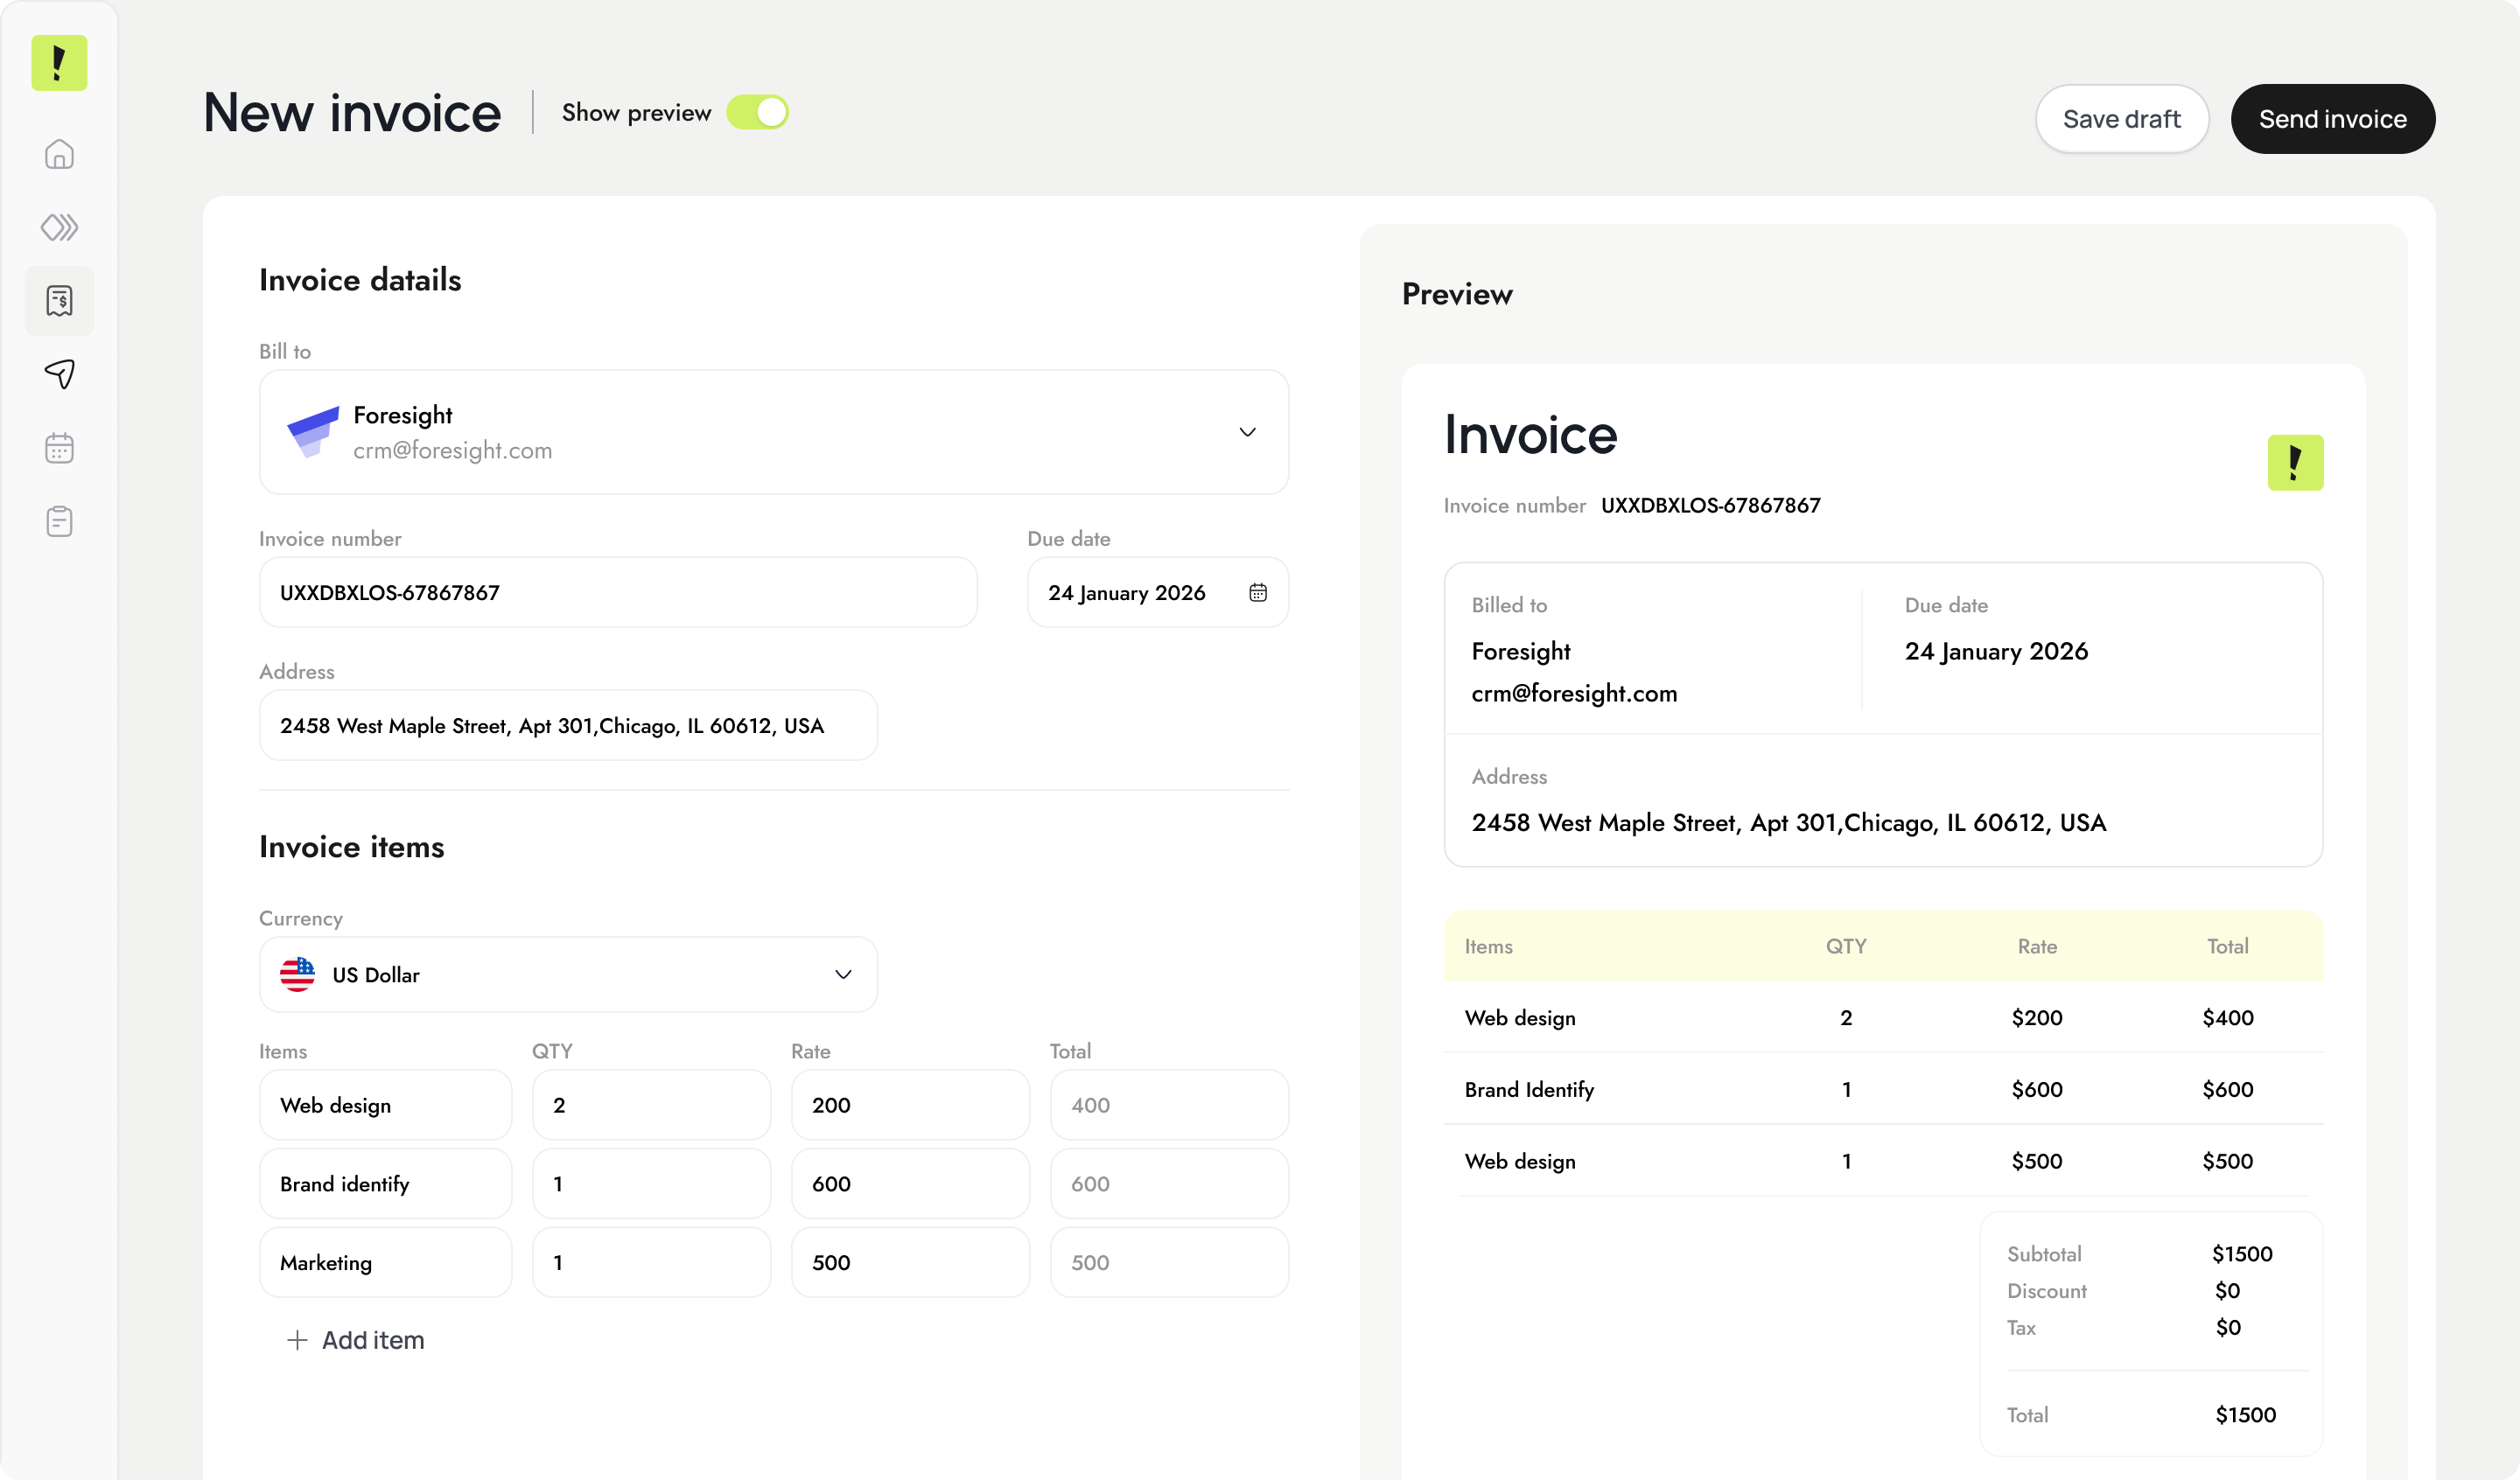Click the Discount $0 value in the preview

click(x=2227, y=1290)
